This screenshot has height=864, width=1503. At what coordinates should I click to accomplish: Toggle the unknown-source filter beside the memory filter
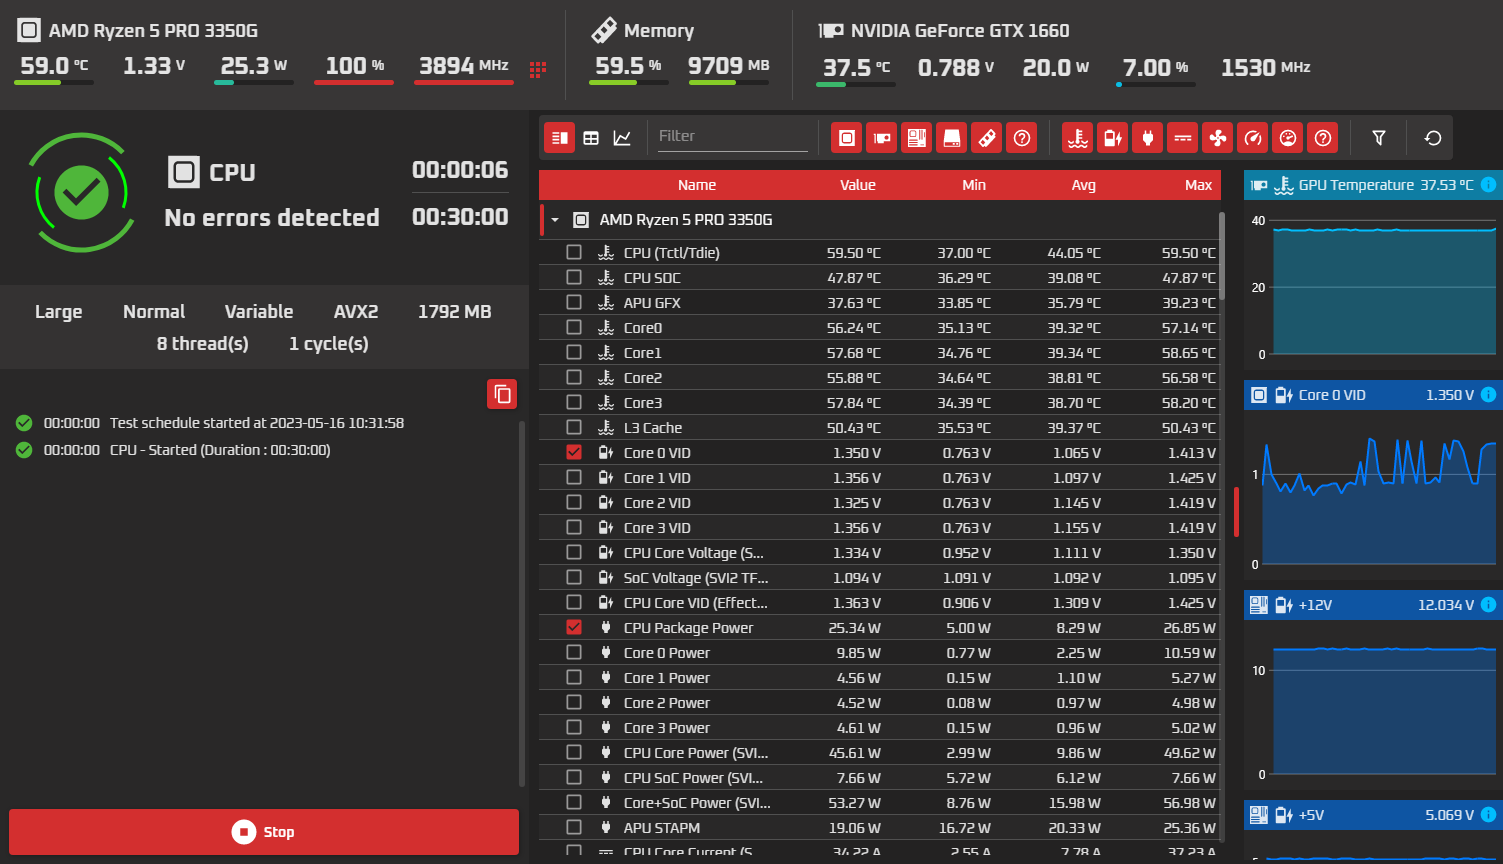[1021, 138]
